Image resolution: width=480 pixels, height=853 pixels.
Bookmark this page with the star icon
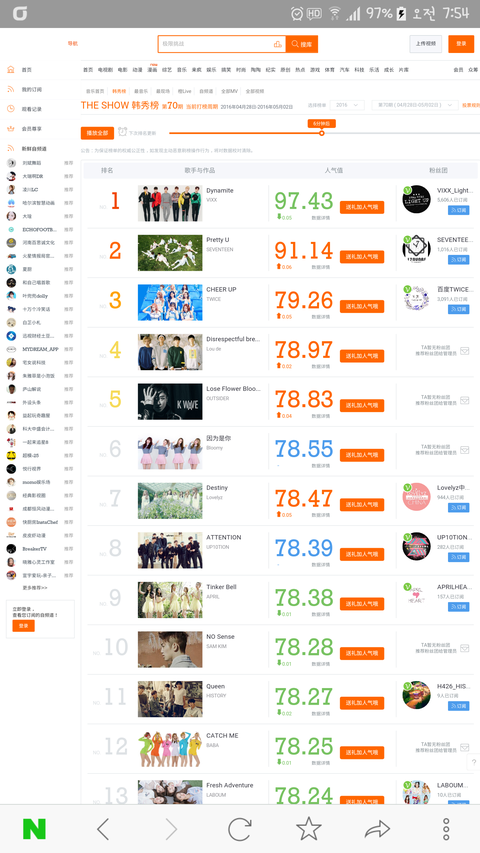[309, 829]
